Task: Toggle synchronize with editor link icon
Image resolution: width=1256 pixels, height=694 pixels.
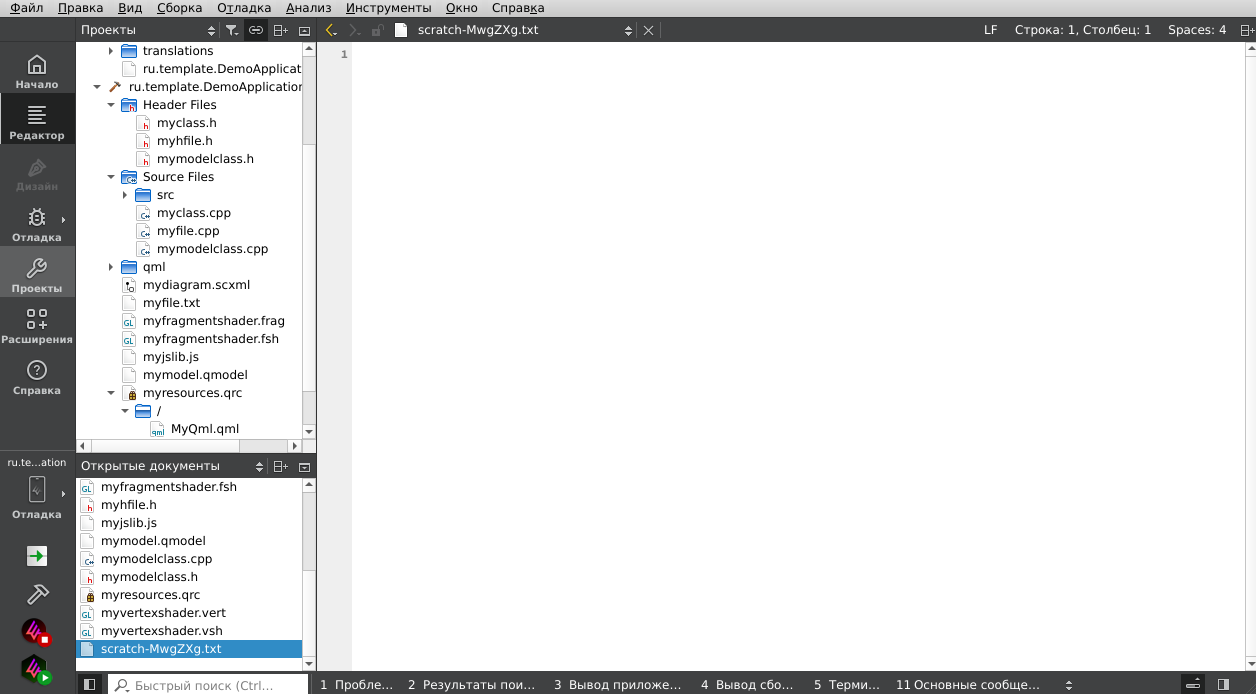Action: point(256,30)
